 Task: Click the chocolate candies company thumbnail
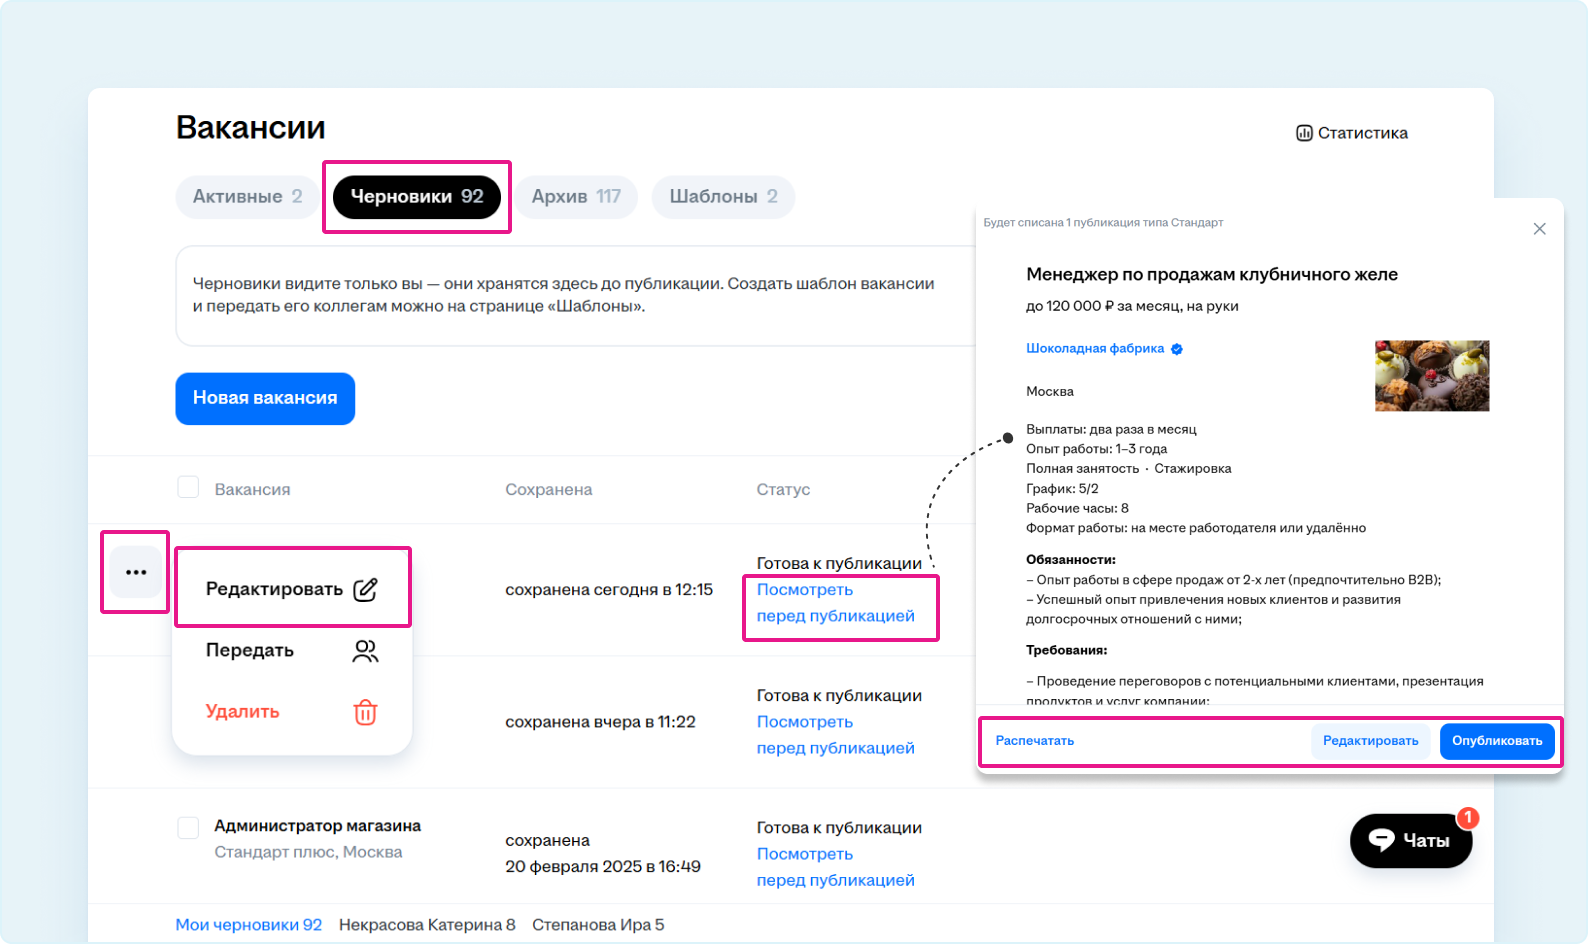[1432, 376]
